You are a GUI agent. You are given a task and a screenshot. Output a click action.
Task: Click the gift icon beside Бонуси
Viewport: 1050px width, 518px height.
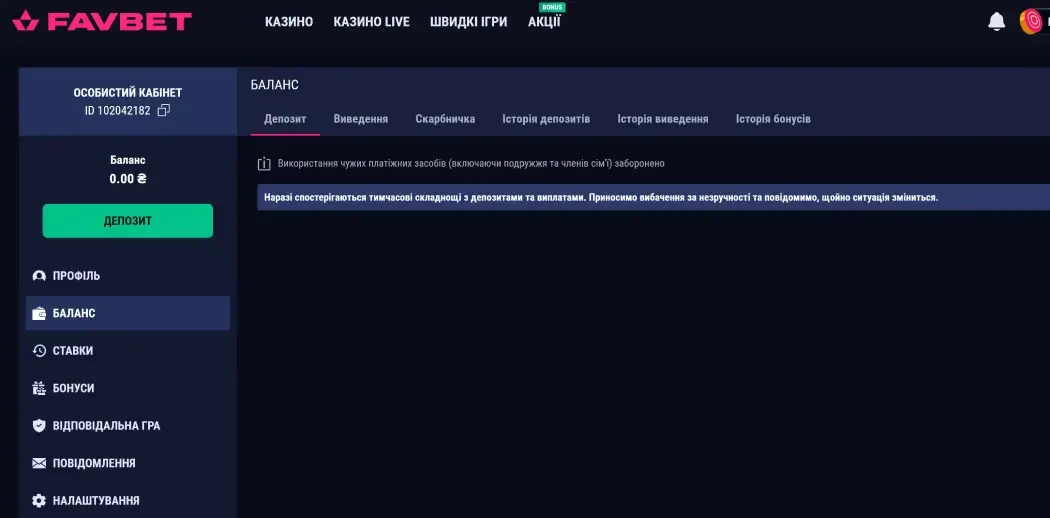pyautogui.click(x=39, y=388)
